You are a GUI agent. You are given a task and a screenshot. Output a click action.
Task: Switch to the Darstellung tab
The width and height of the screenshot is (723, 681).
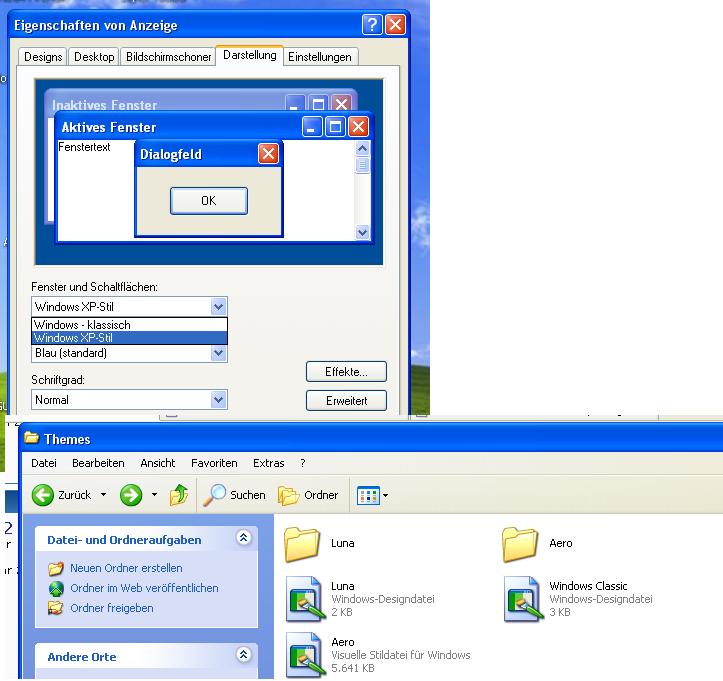pyautogui.click(x=249, y=55)
